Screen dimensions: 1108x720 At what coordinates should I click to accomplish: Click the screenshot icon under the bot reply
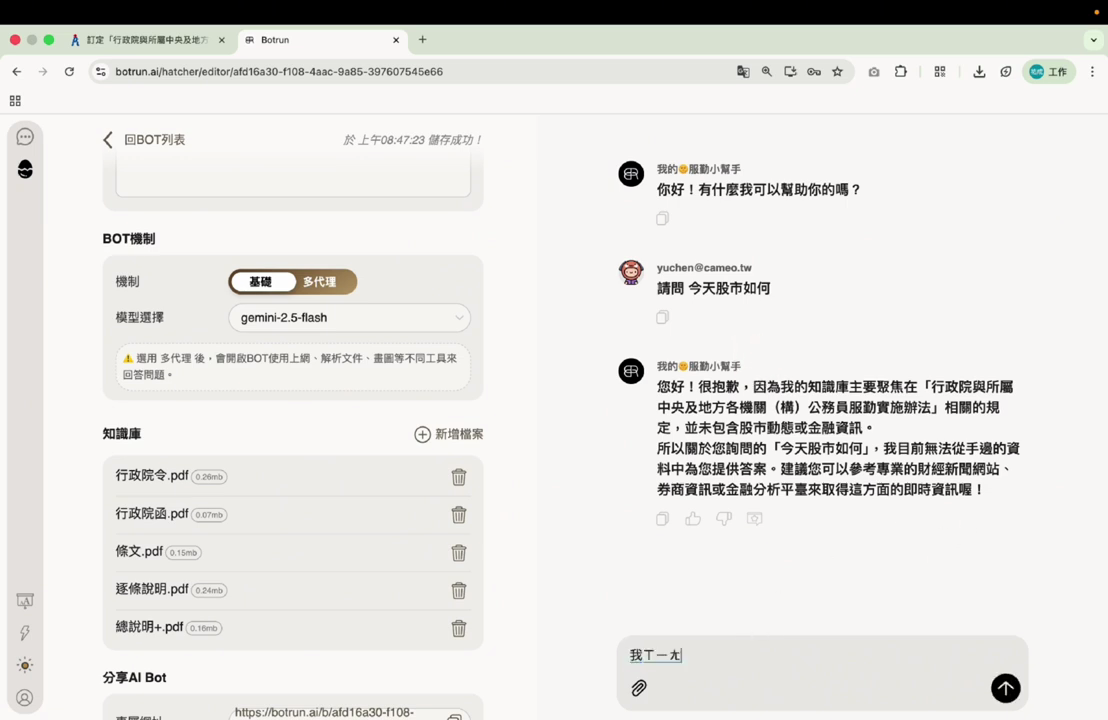[755, 519]
